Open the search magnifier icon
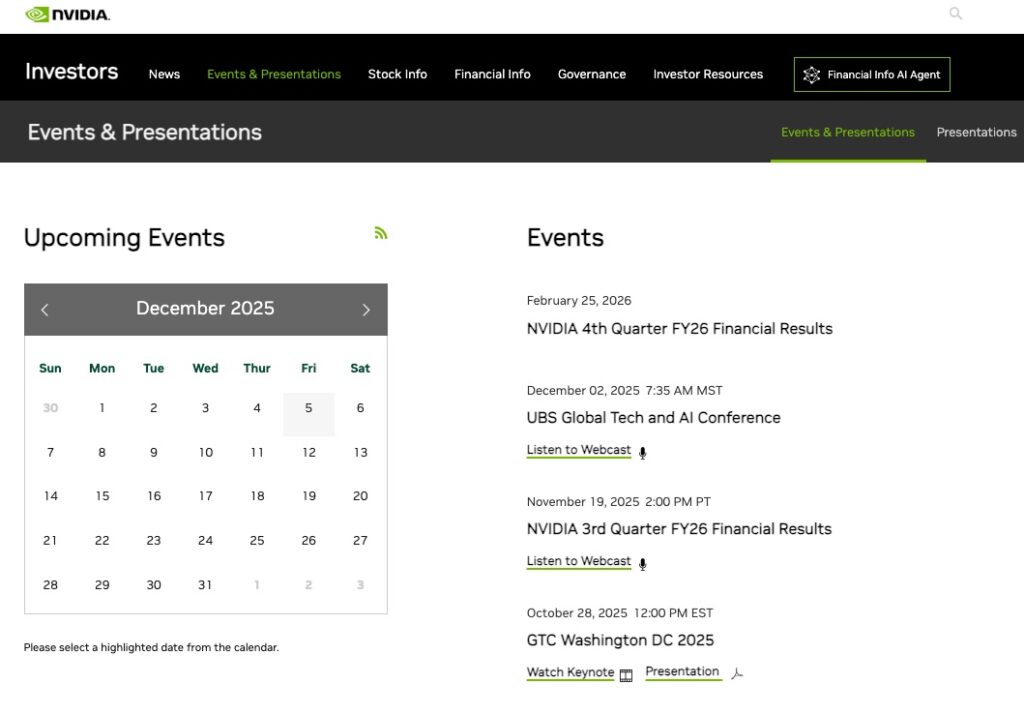Image resolution: width=1024 pixels, height=714 pixels. (955, 14)
